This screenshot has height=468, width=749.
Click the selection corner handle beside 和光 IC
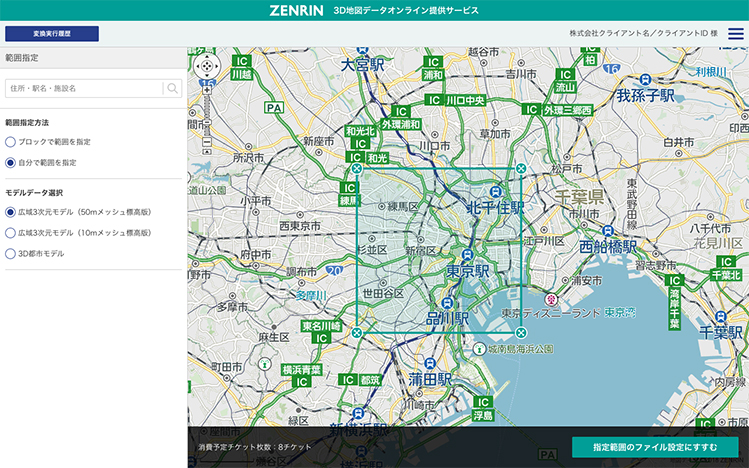357,168
